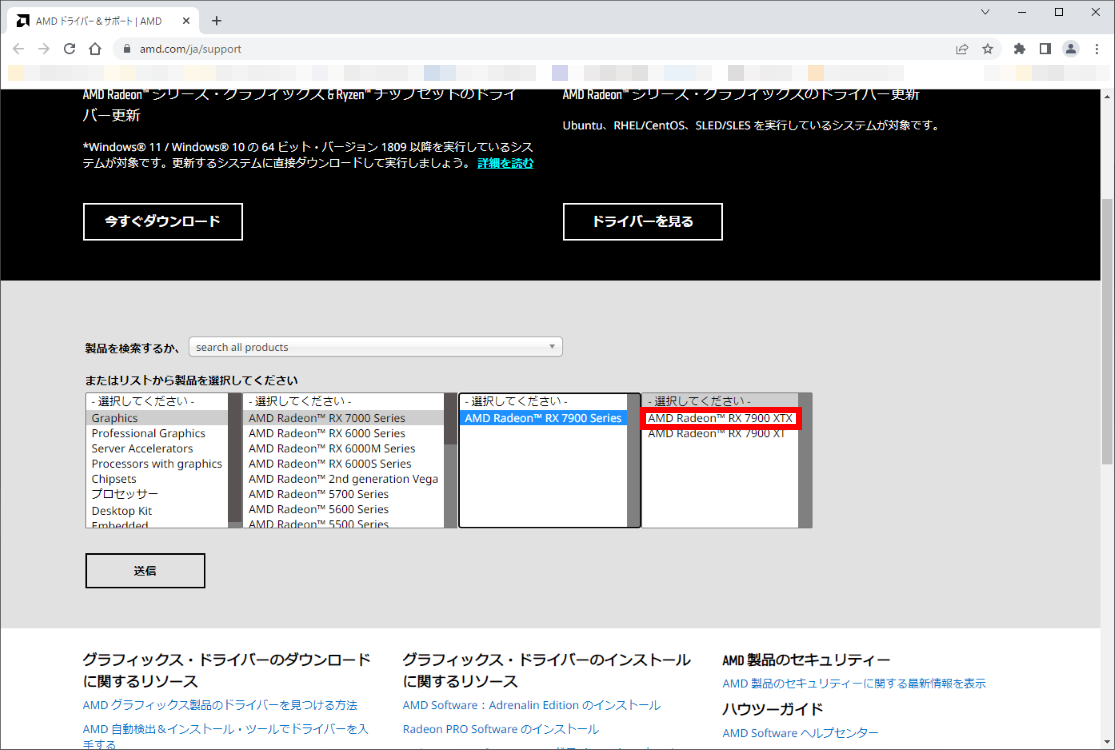Open the Chrome three-dot menu
The width and height of the screenshot is (1115, 750).
(x=1097, y=49)
